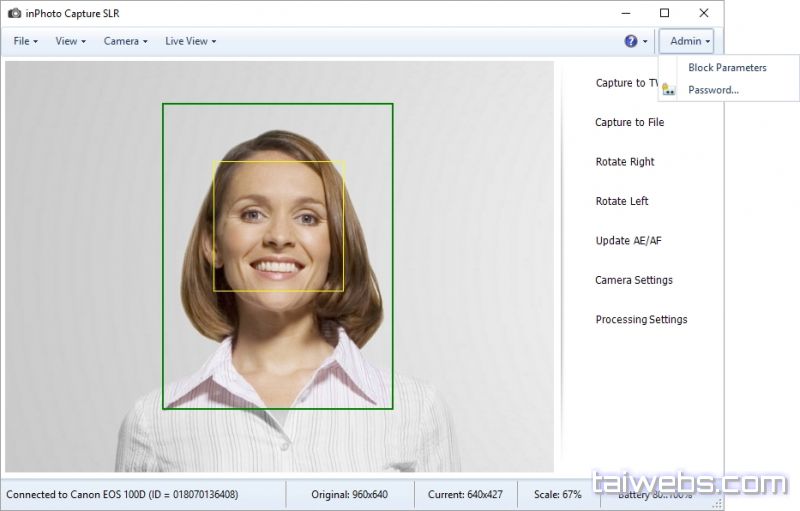The image size is (800, 511).
Task: Click the Rotate Left button
Action: point(622,201)
